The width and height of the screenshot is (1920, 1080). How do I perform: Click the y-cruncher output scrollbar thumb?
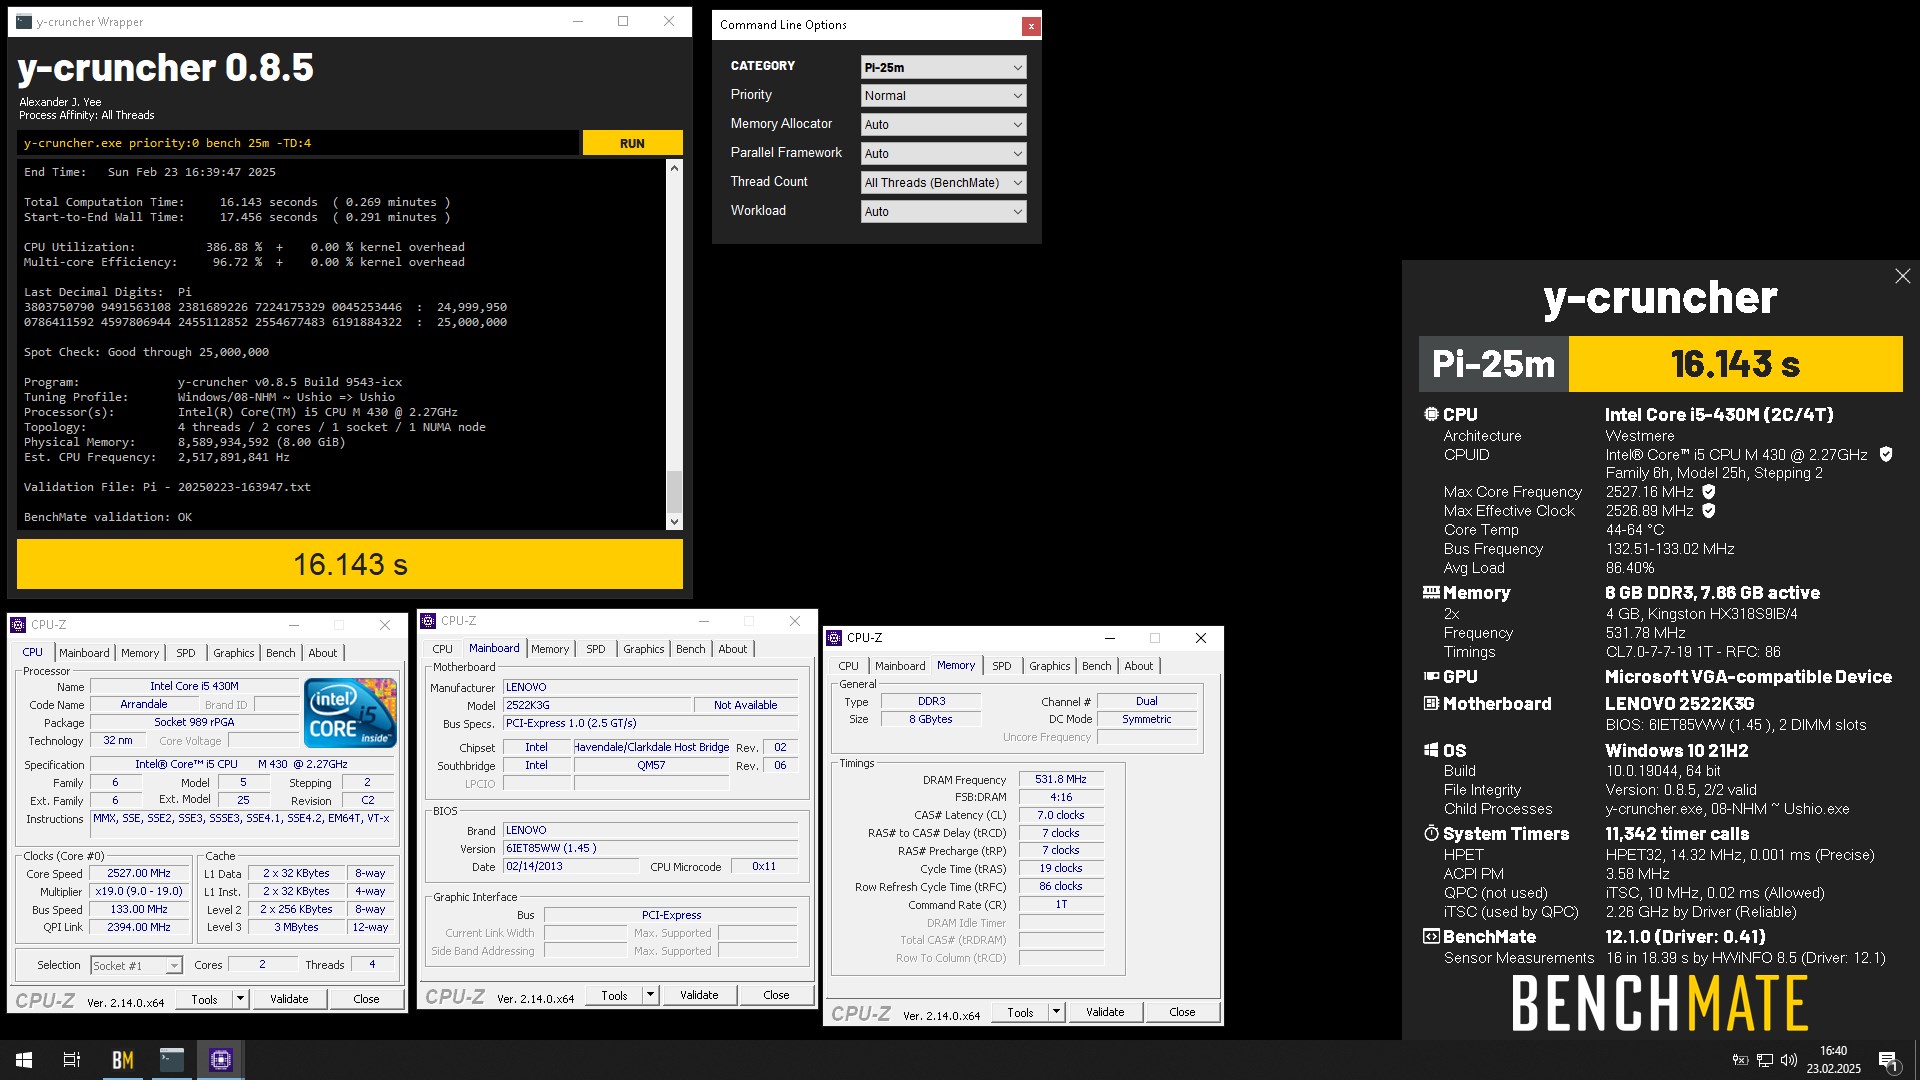(x=674, y=490)
